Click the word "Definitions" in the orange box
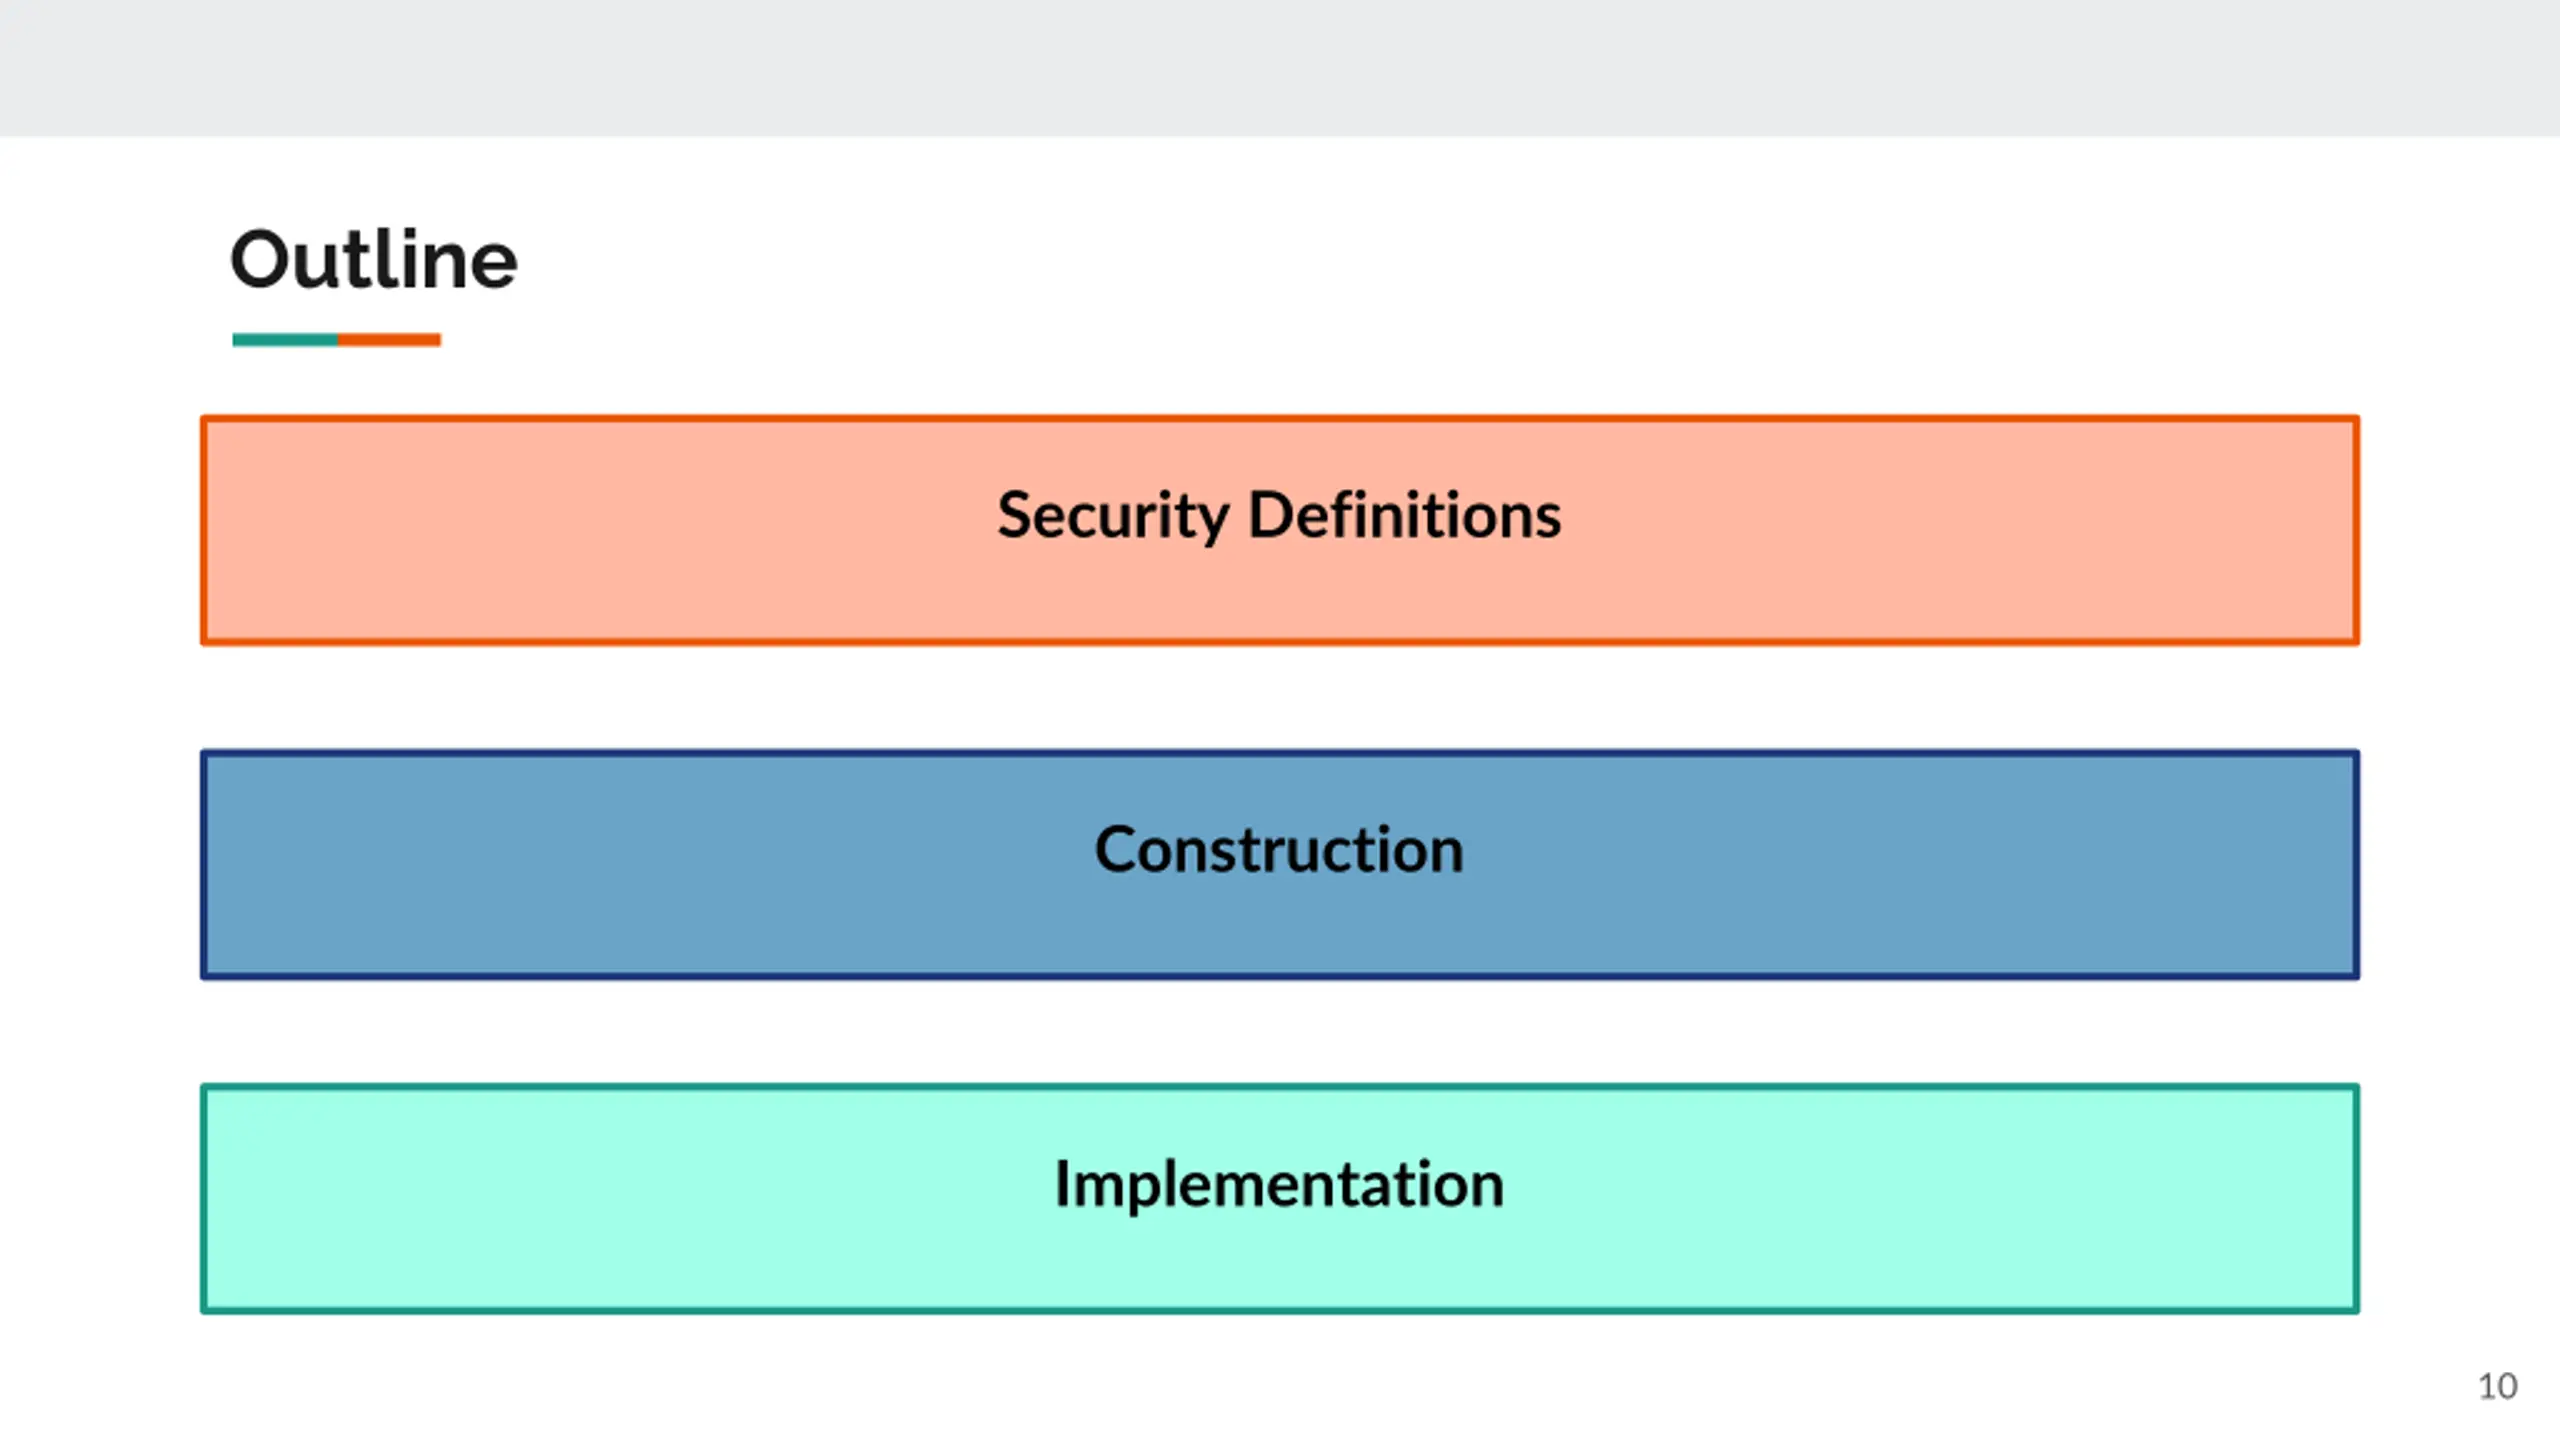Viewport: 2560px width, 1440px height. (1405, 516)
